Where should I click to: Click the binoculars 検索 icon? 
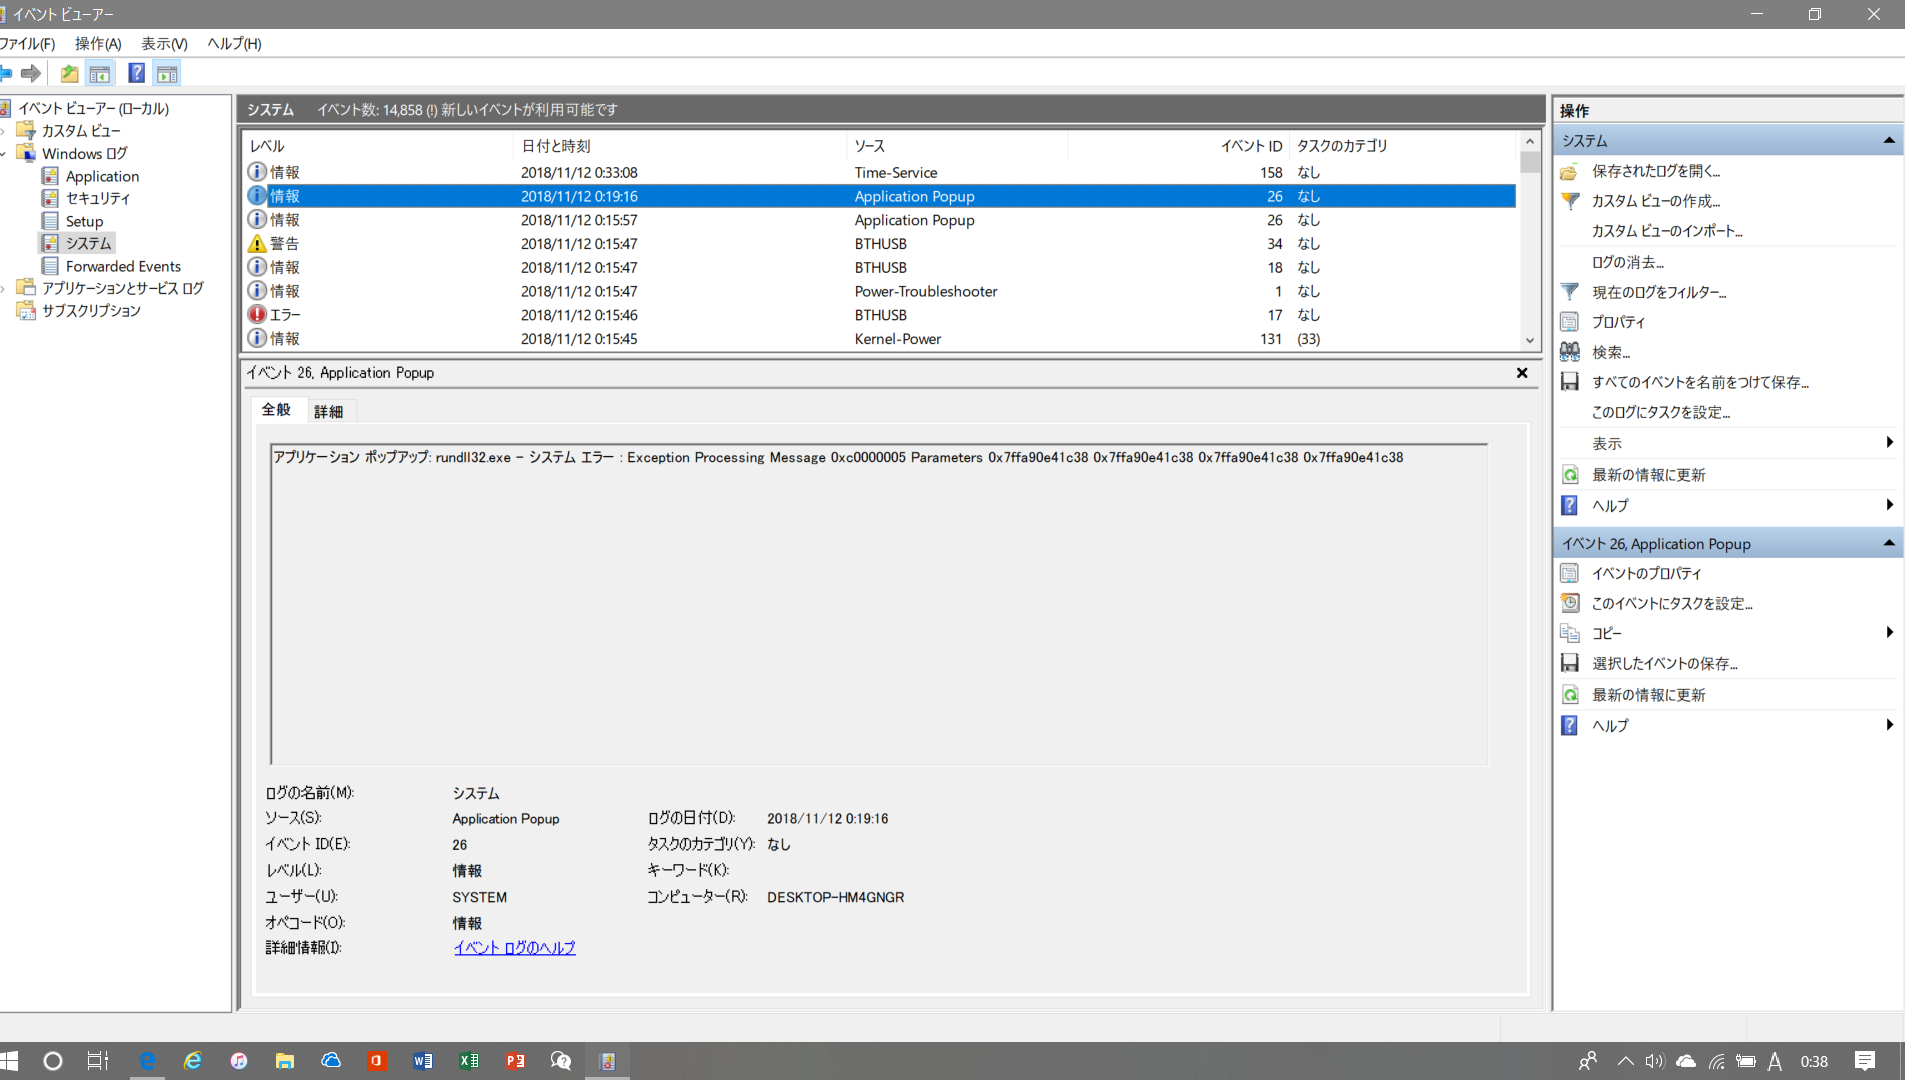pos(1570,352)
